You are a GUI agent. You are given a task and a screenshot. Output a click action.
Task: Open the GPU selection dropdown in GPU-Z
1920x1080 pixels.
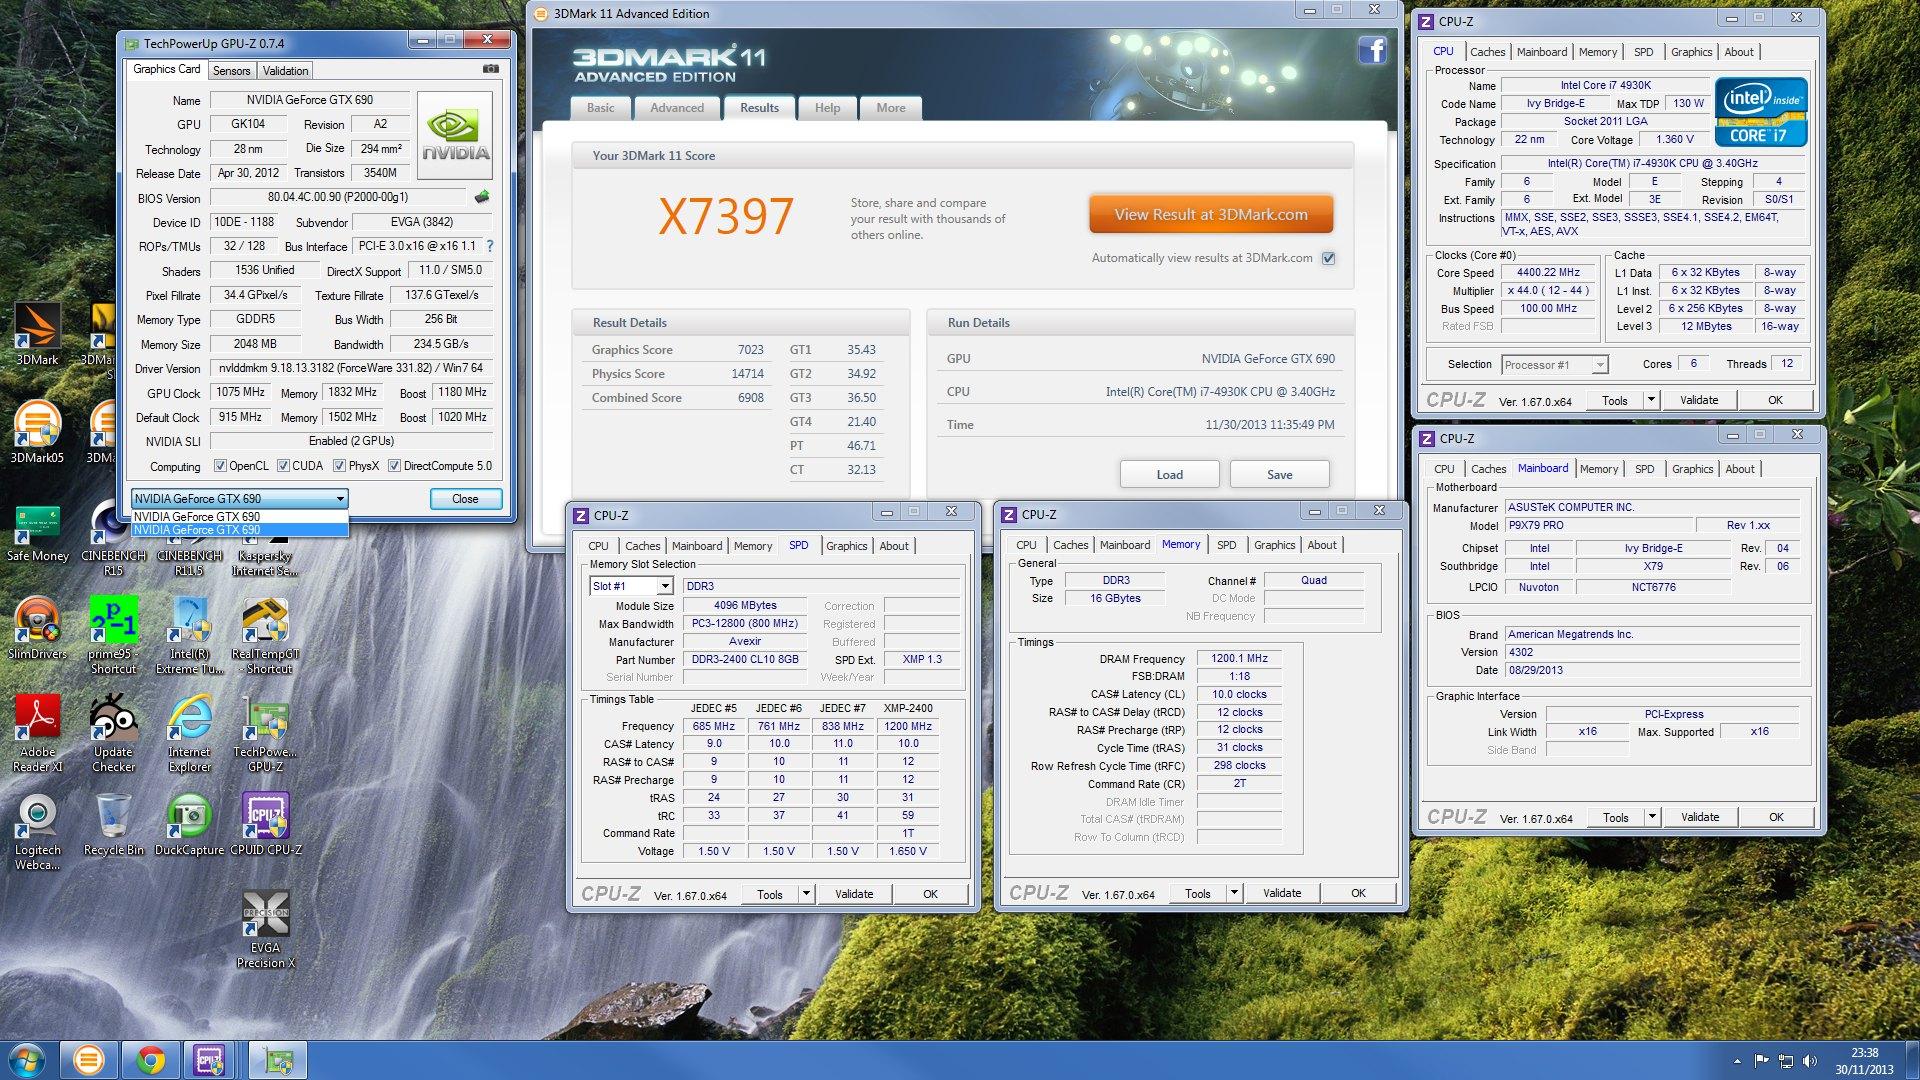(239, 498)
